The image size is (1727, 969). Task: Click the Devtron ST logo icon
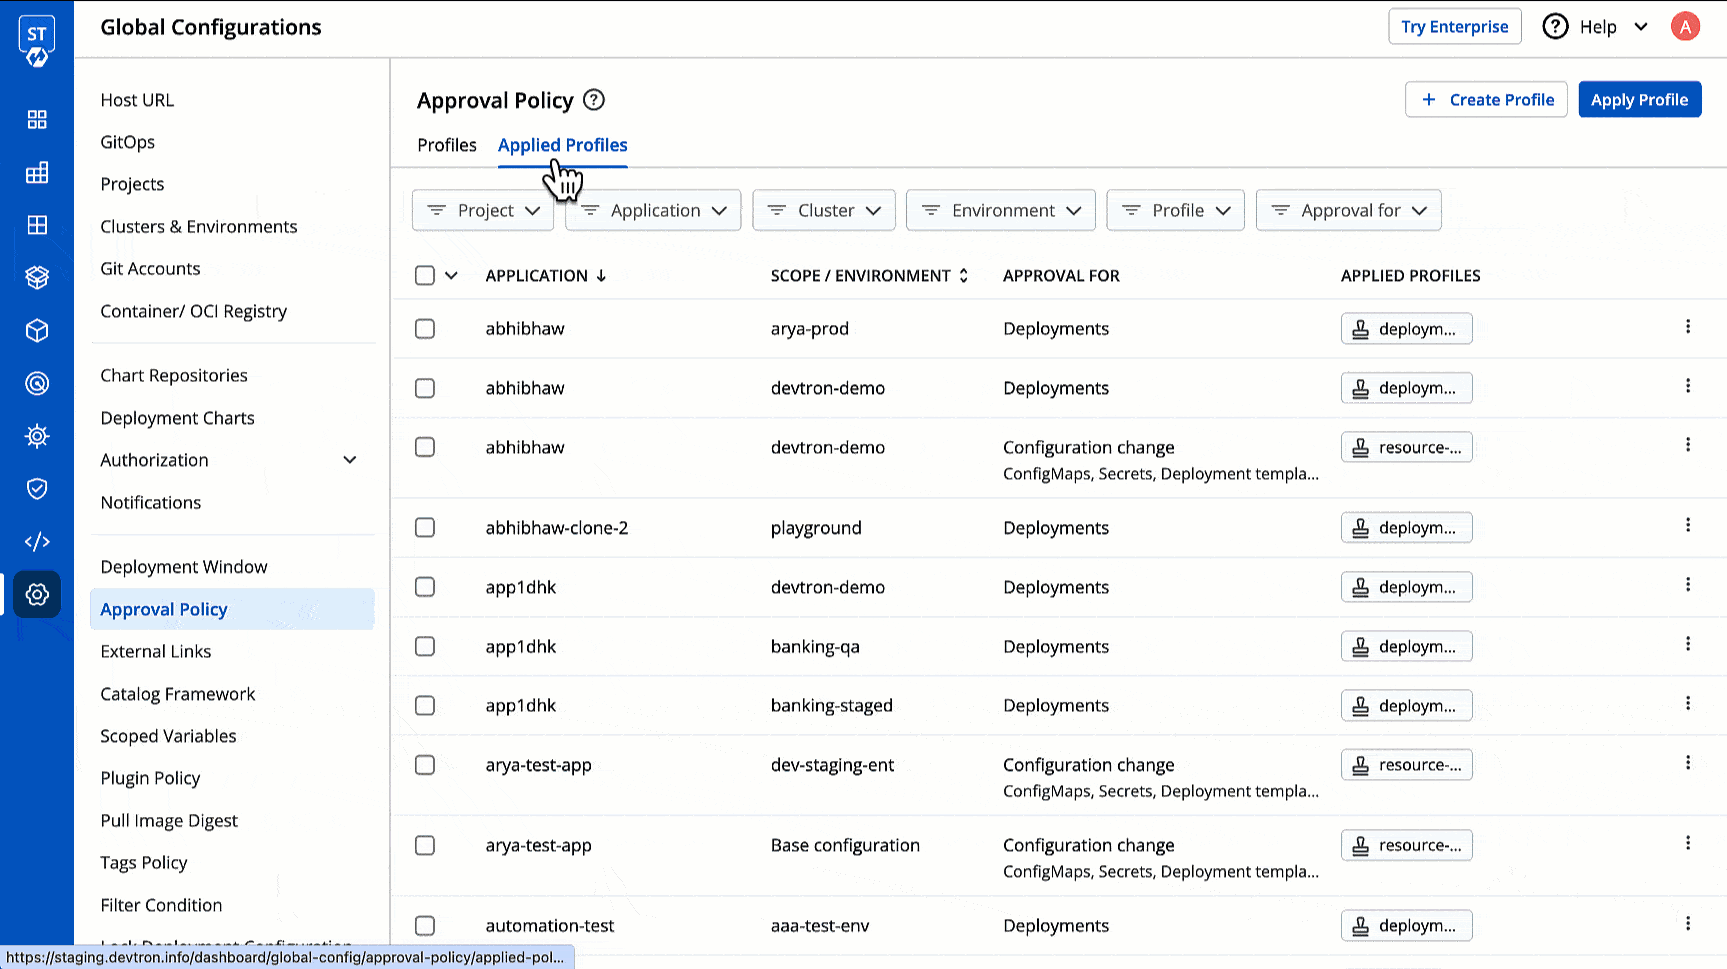(37, 41)
